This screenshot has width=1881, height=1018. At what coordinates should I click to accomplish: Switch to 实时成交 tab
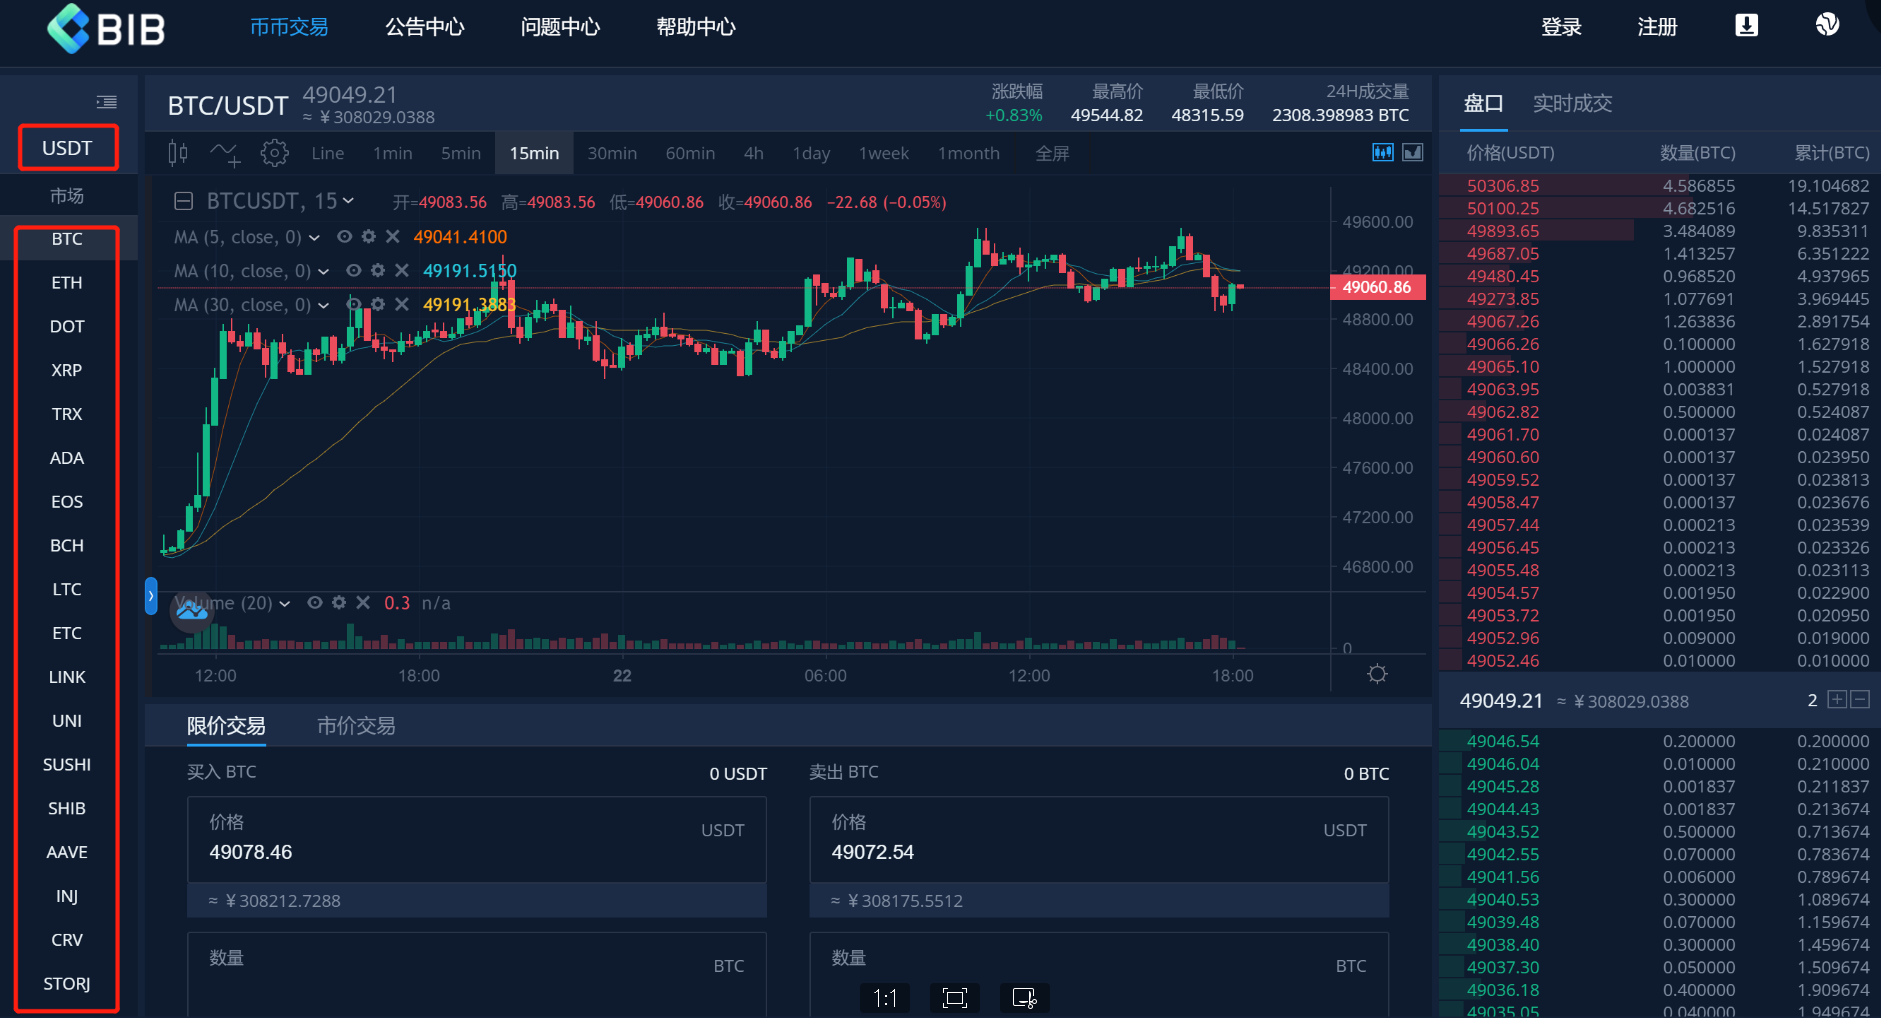click(1572, 103)
